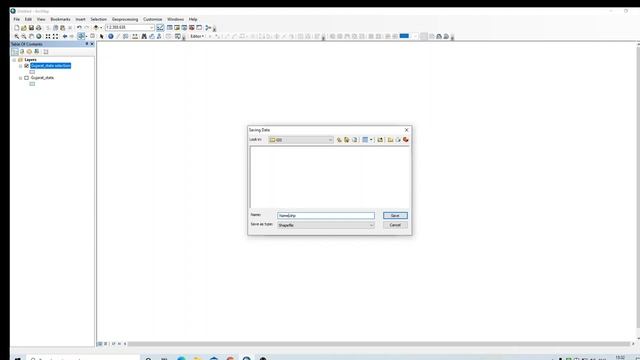
Task: Click the Name text field
Action: pyautogui.click(x=326, y=216)
